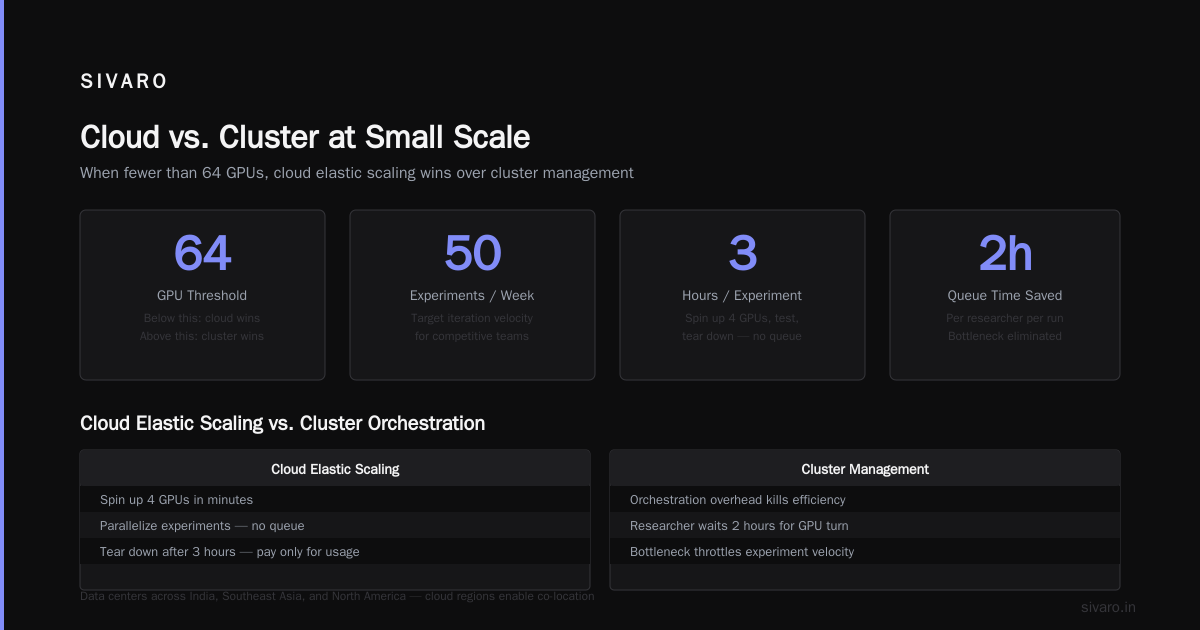Click the Cloud Elastic Scaling column header
This screenshot has height=630, width=1200.
click(x=335, y=469)
